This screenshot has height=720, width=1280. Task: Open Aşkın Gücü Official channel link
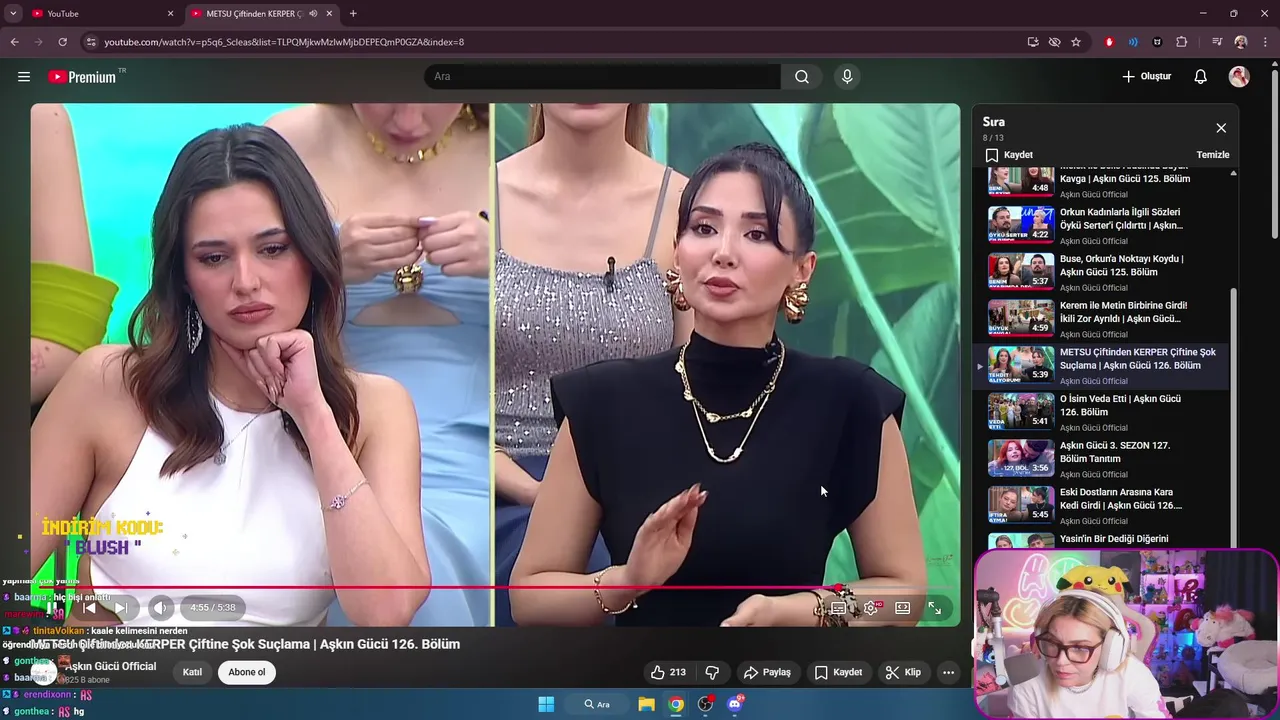coord(111,666)
